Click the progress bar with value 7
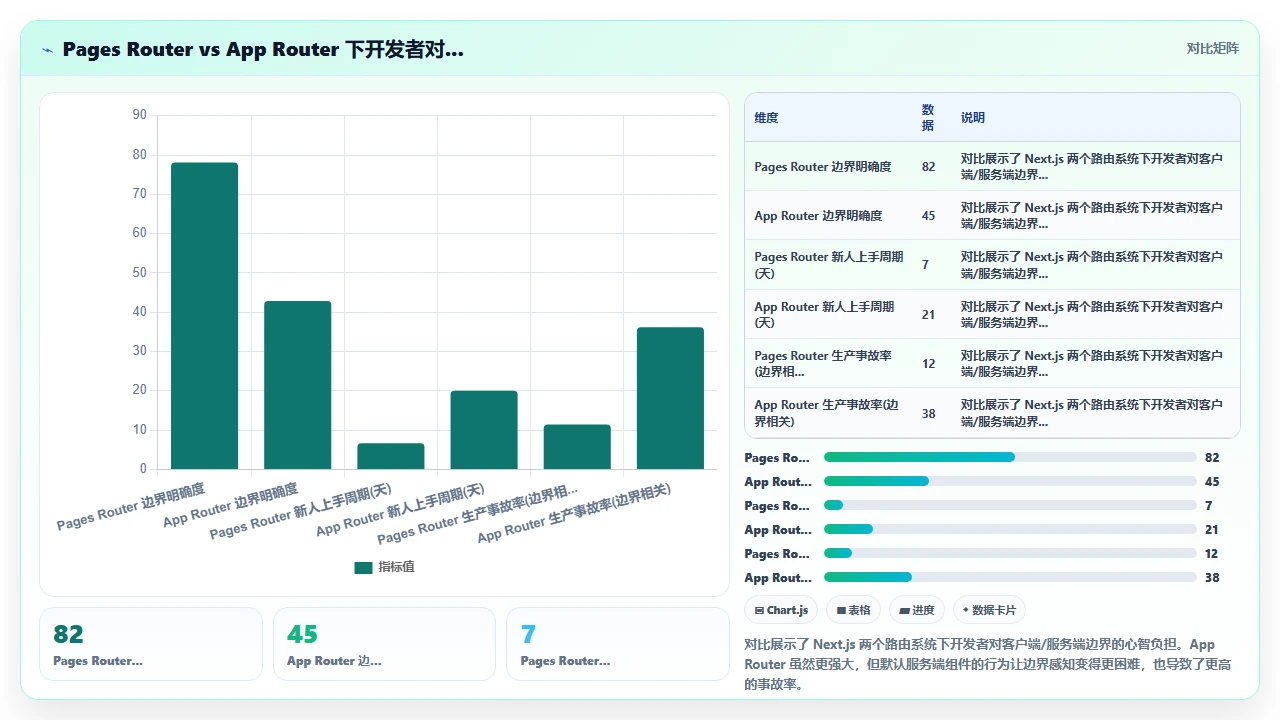Screen dimensions: 1280x720 click(1010, 506)
